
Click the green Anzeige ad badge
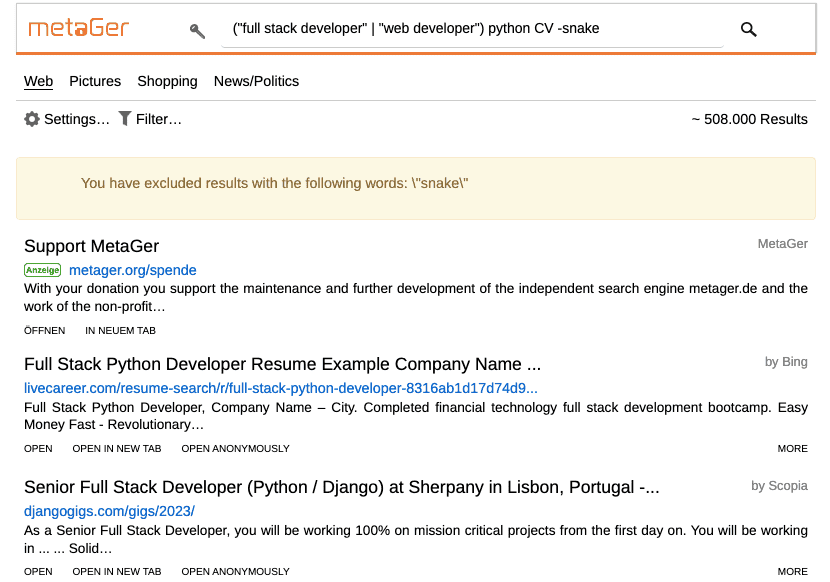point(43,270)
